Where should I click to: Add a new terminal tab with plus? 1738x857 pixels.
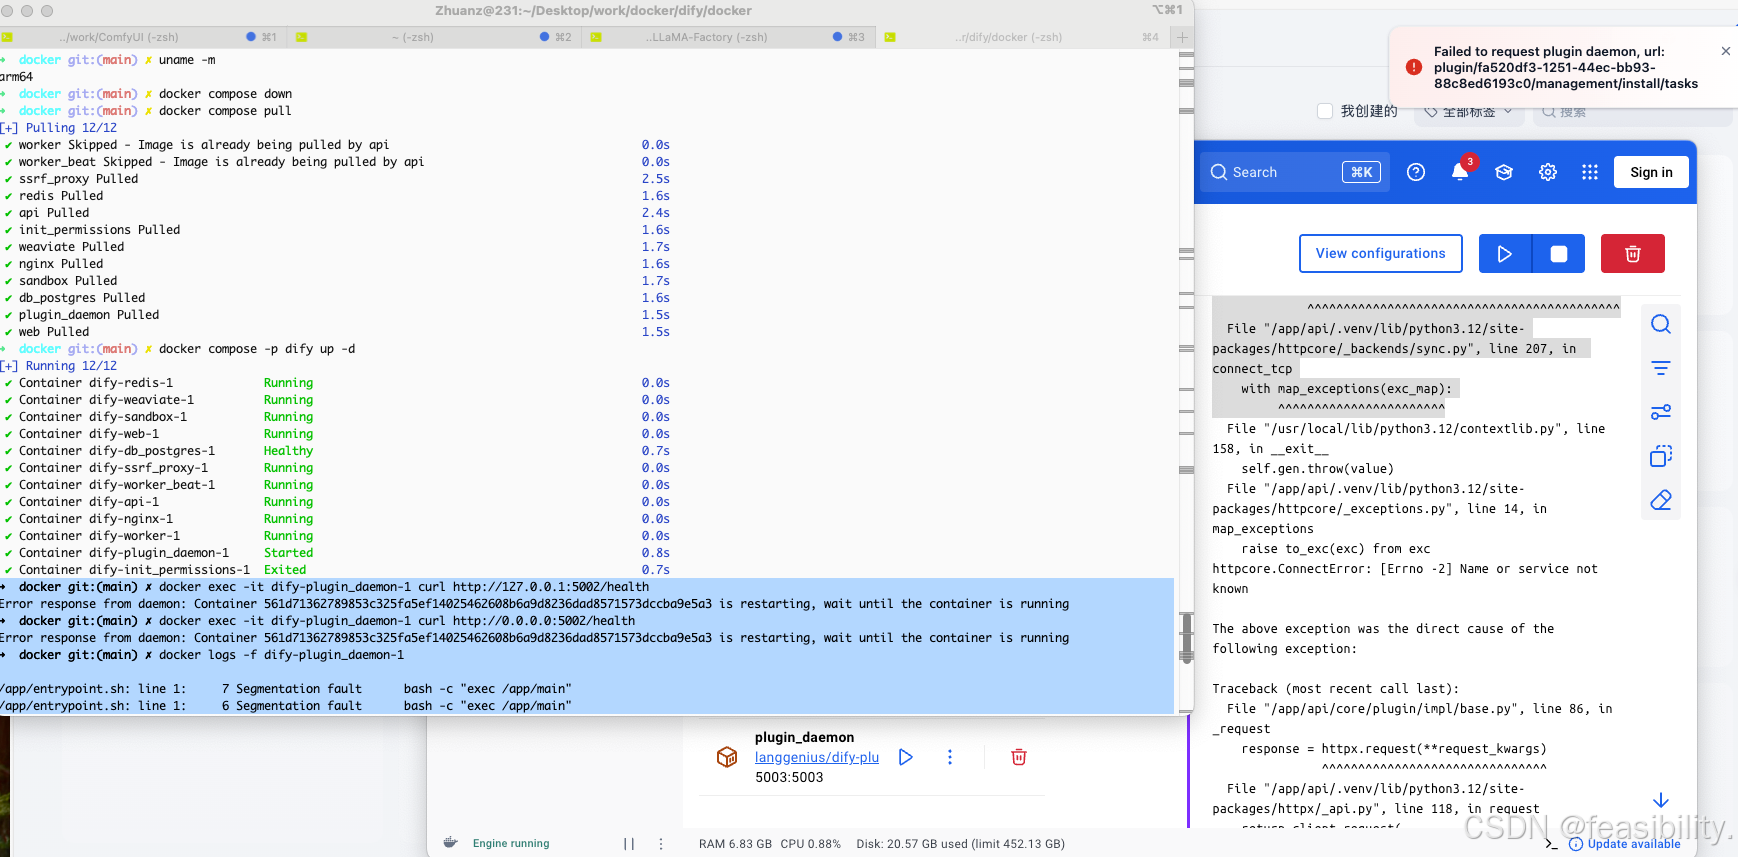pos(1182,37)
